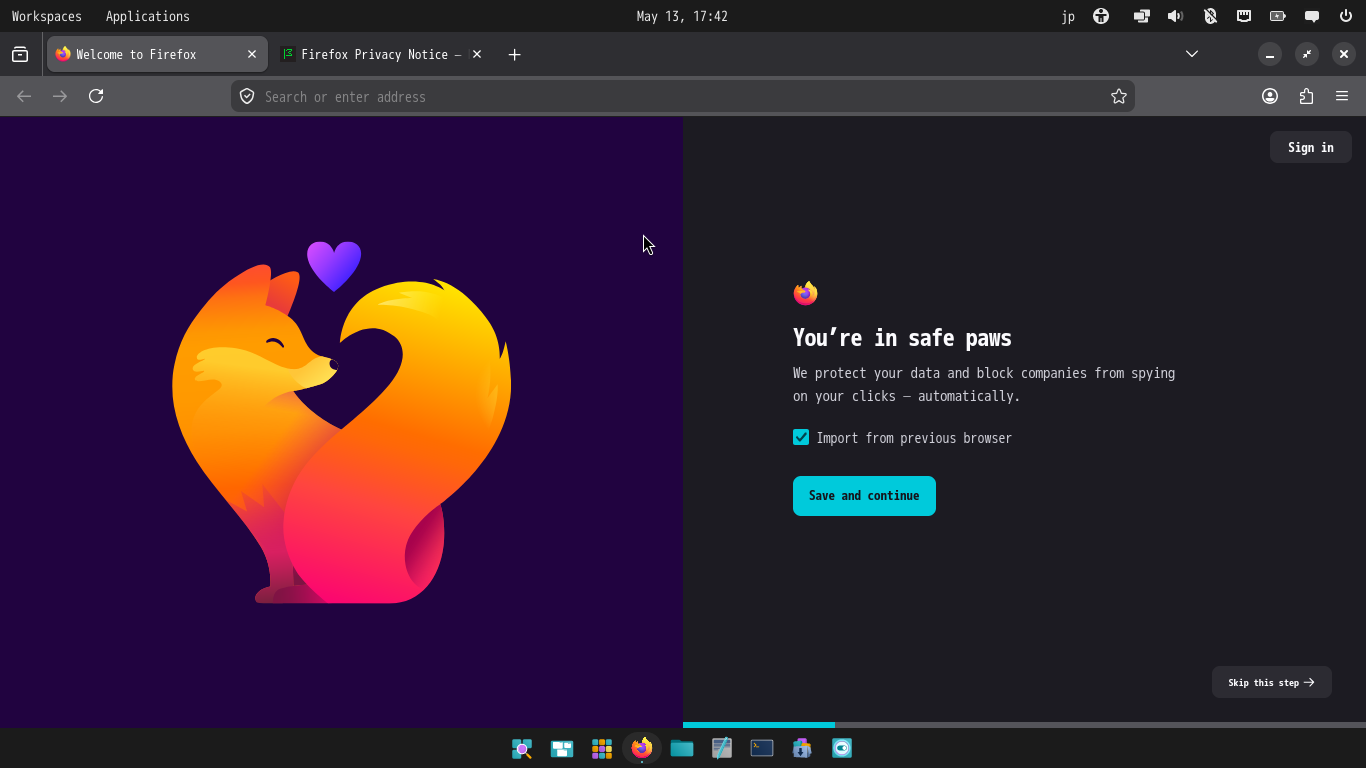Uncheck Import from previous browser
Image resolution: width=1366 pixels, height=768 pixels.
(x=801, y=437)
